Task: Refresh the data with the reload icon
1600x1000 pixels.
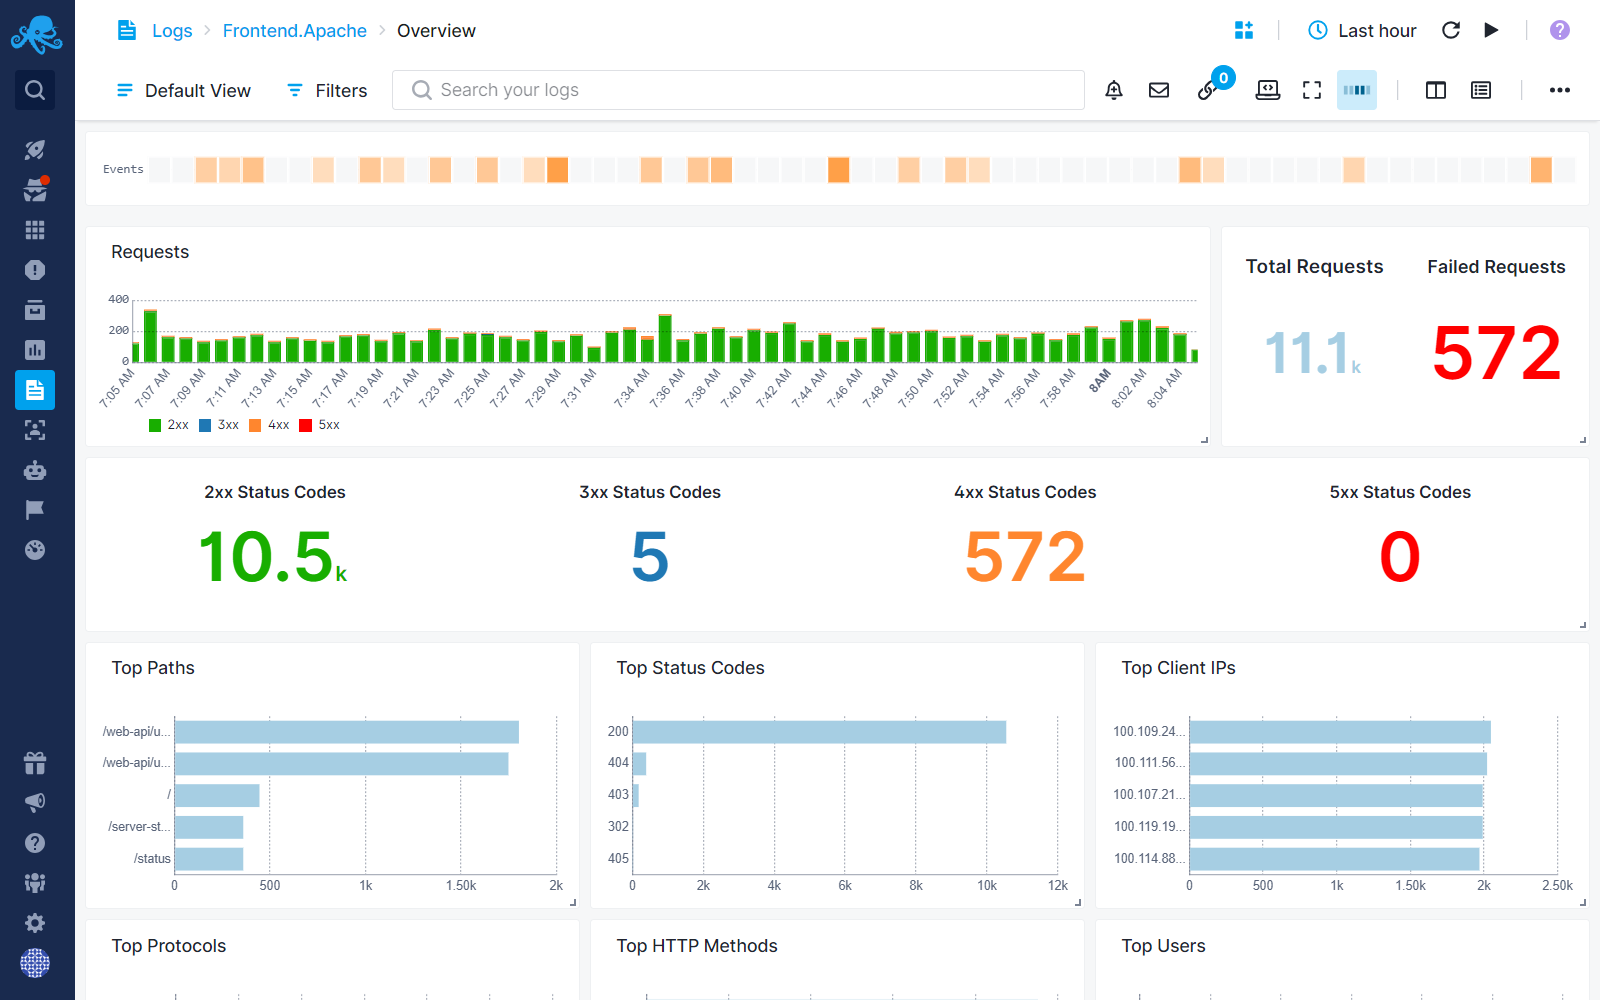Action: click(x=1451, y=30)
